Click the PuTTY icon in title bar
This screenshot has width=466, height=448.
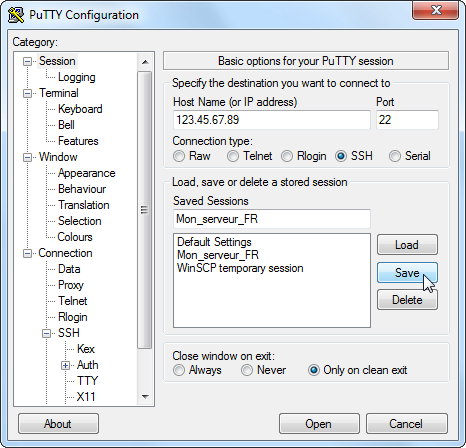coord(16,15)
